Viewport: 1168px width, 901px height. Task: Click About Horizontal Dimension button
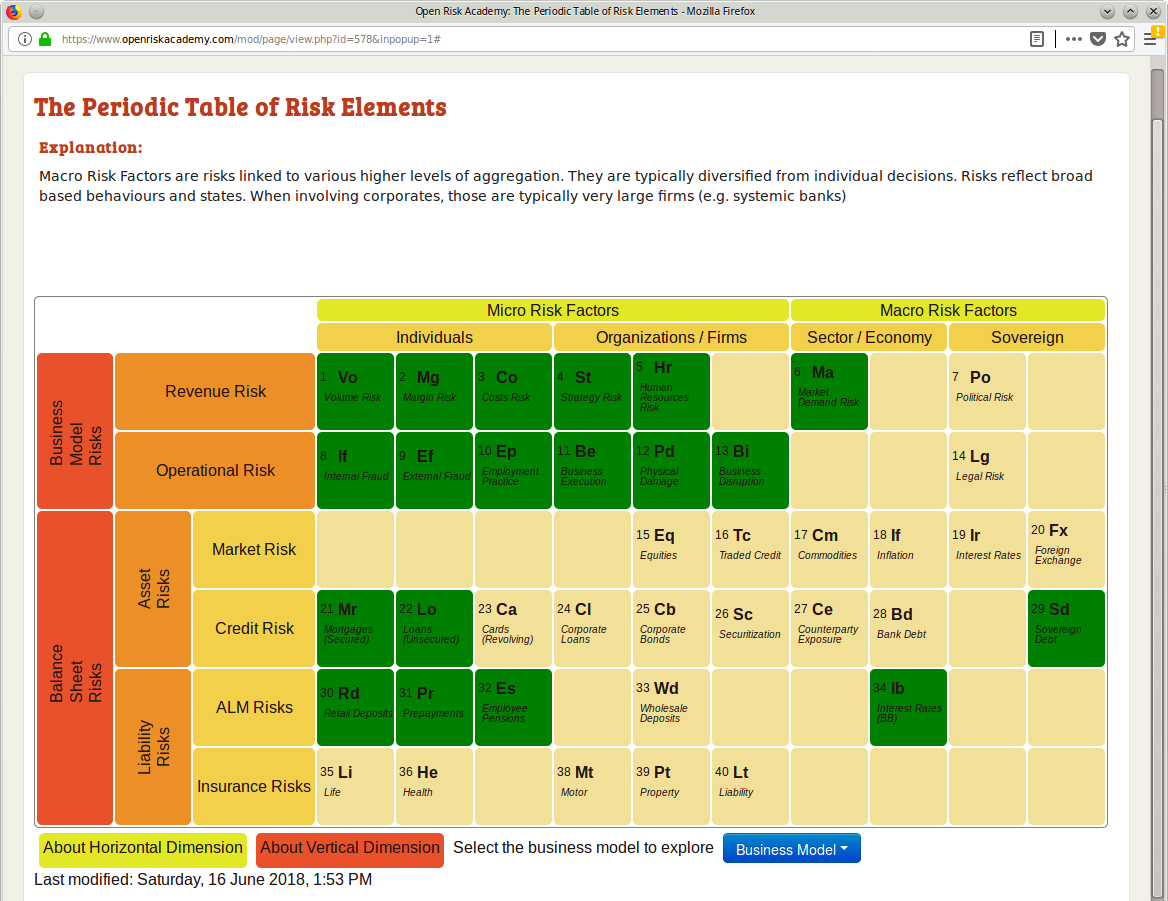(143, 850)
